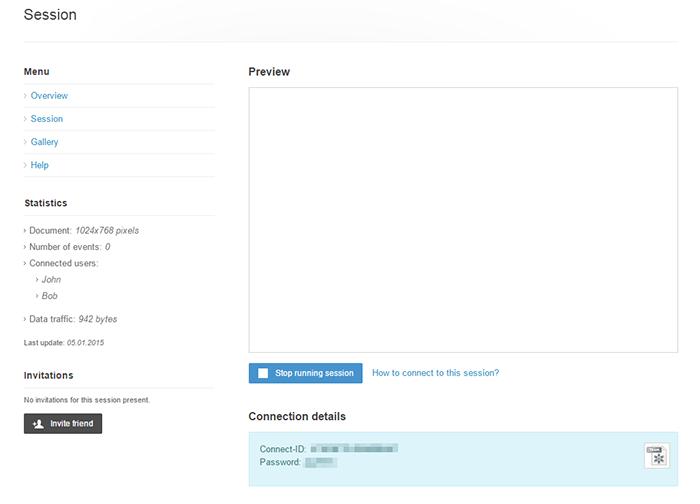
Task: Open the Help page
Action: point(40,165)
